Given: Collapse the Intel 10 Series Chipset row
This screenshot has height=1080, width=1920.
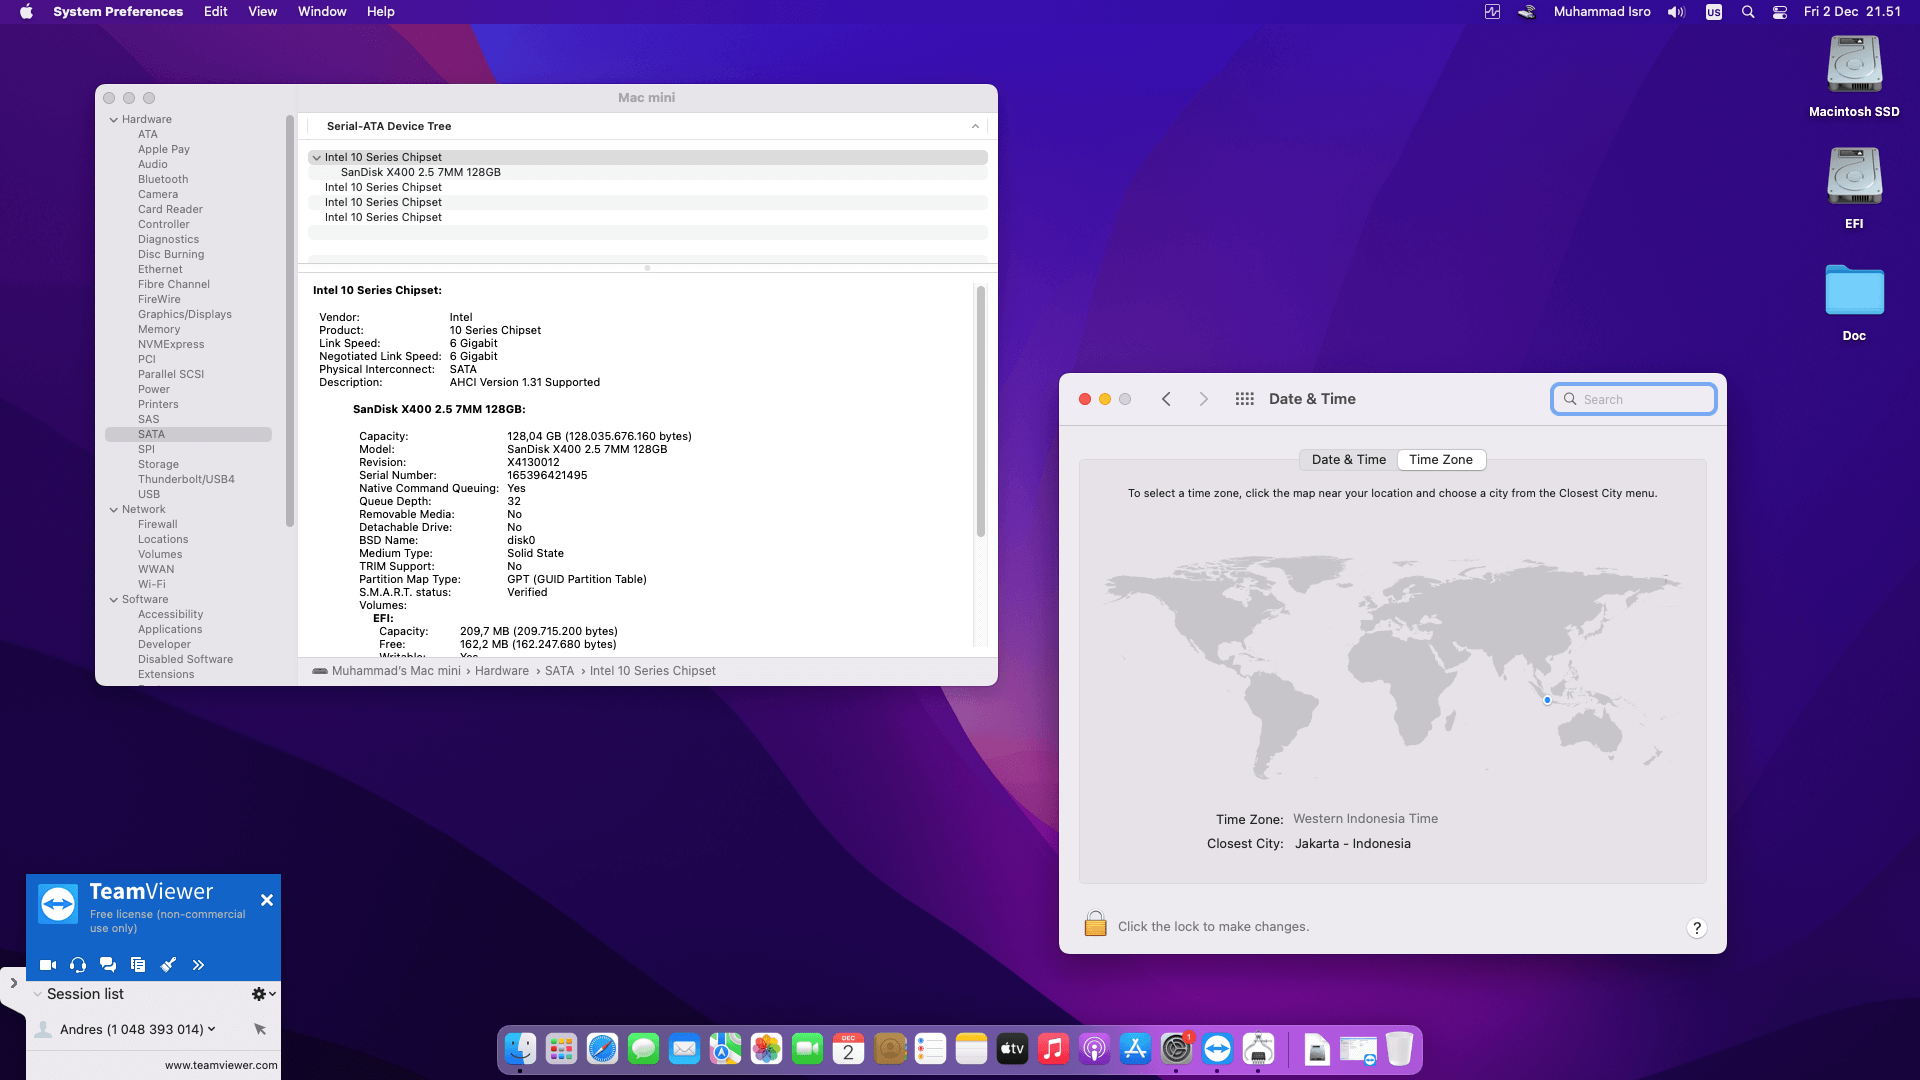Looking at the screenshot, I should click(316, 158).
